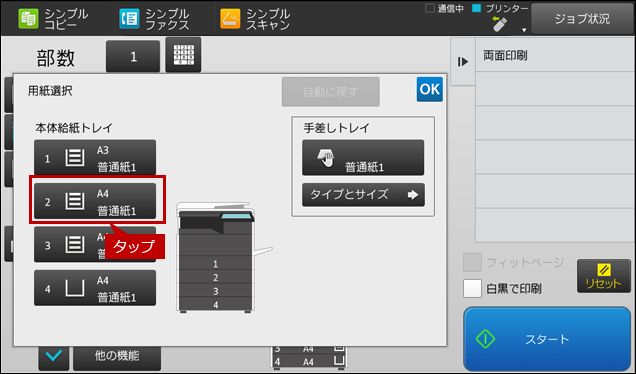The height and width of the screenshot is (374, 636).
Task: Open Simple Fax mode
Action: [154, 19]
